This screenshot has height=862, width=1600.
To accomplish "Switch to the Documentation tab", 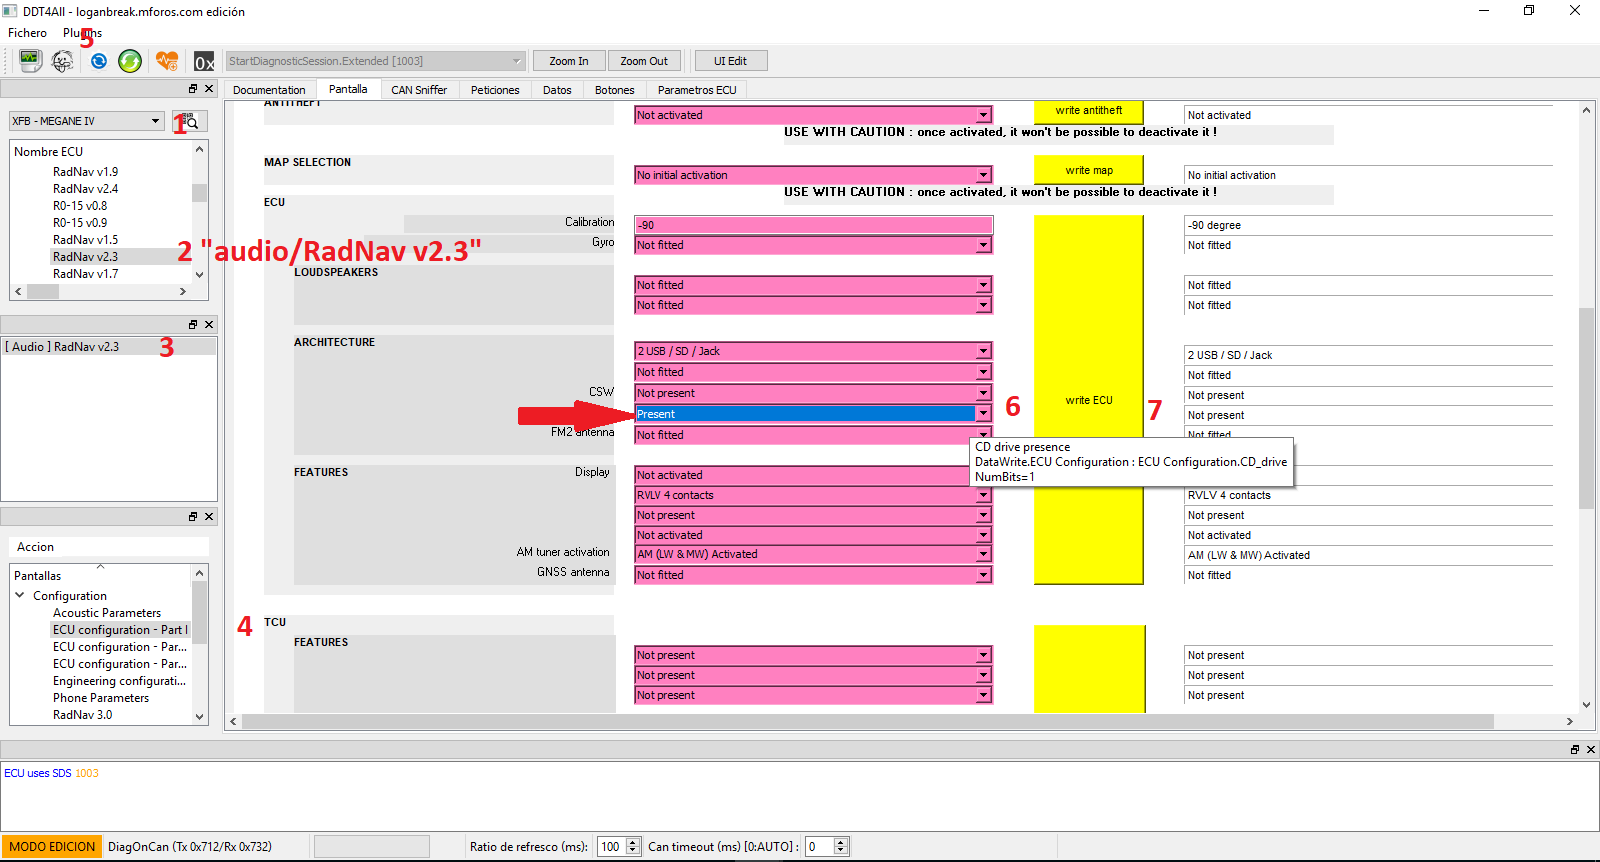I will [x=269, y=90].
